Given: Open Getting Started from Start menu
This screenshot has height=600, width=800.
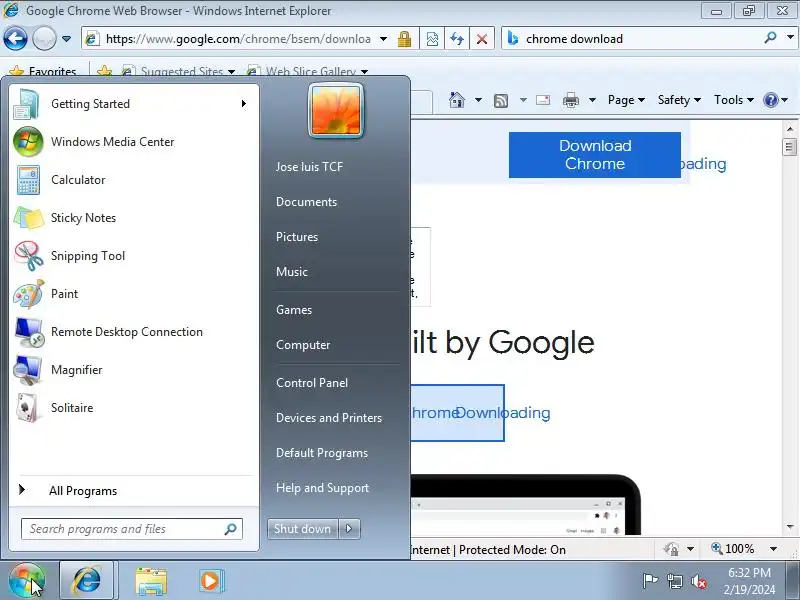Looking at the screenshot, I should (x=134, y=104).
